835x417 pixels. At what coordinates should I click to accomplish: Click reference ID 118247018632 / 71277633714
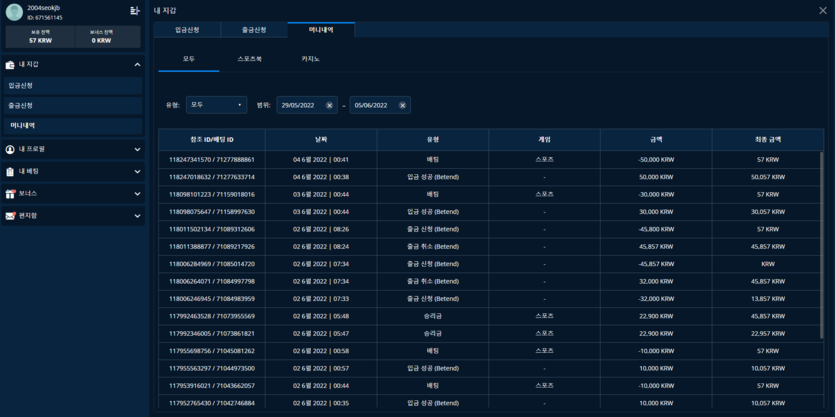(x=211, y=177)
